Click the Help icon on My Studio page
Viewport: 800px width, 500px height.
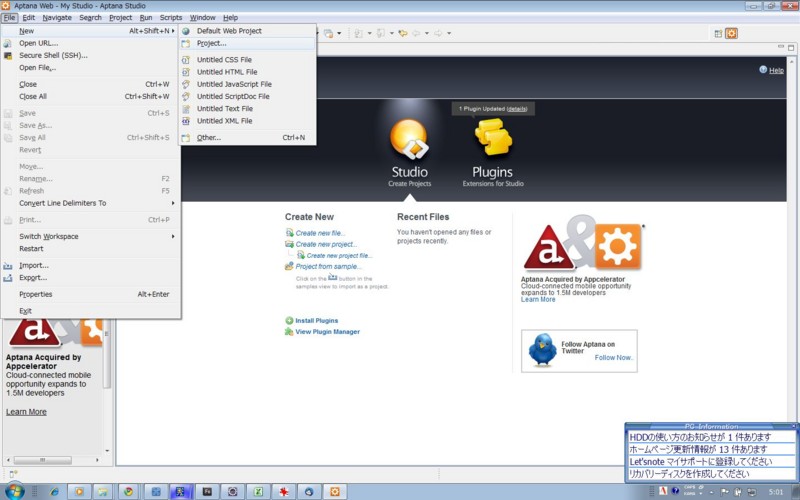coord(763,70)
